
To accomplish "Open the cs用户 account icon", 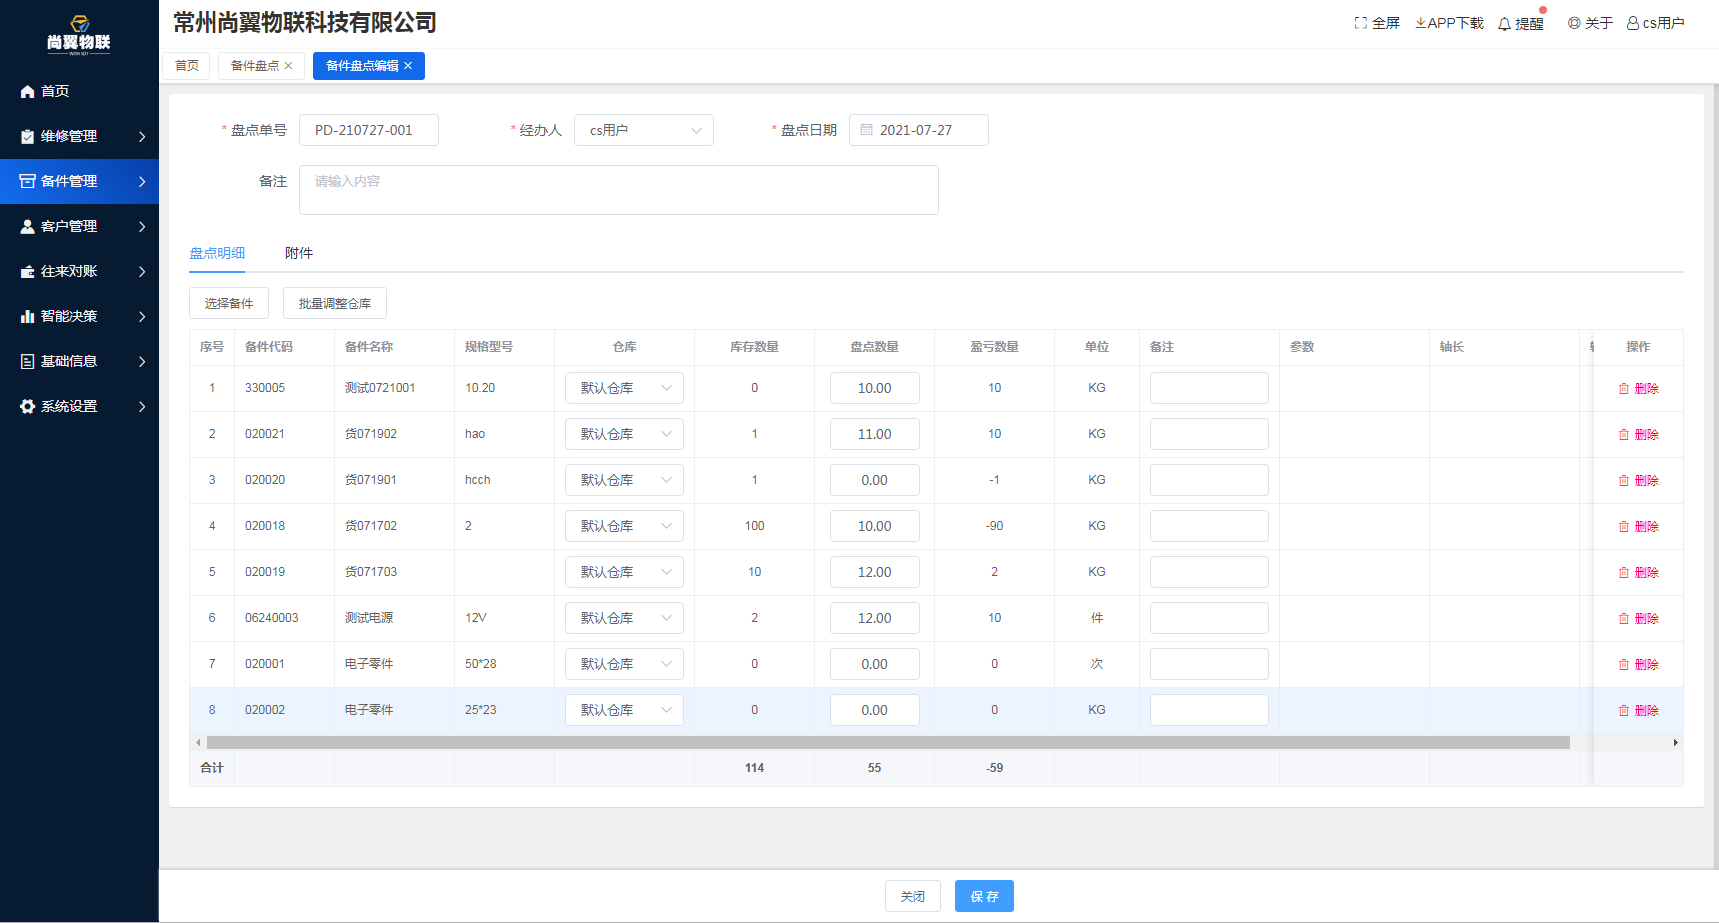I will pos(1632,23).
